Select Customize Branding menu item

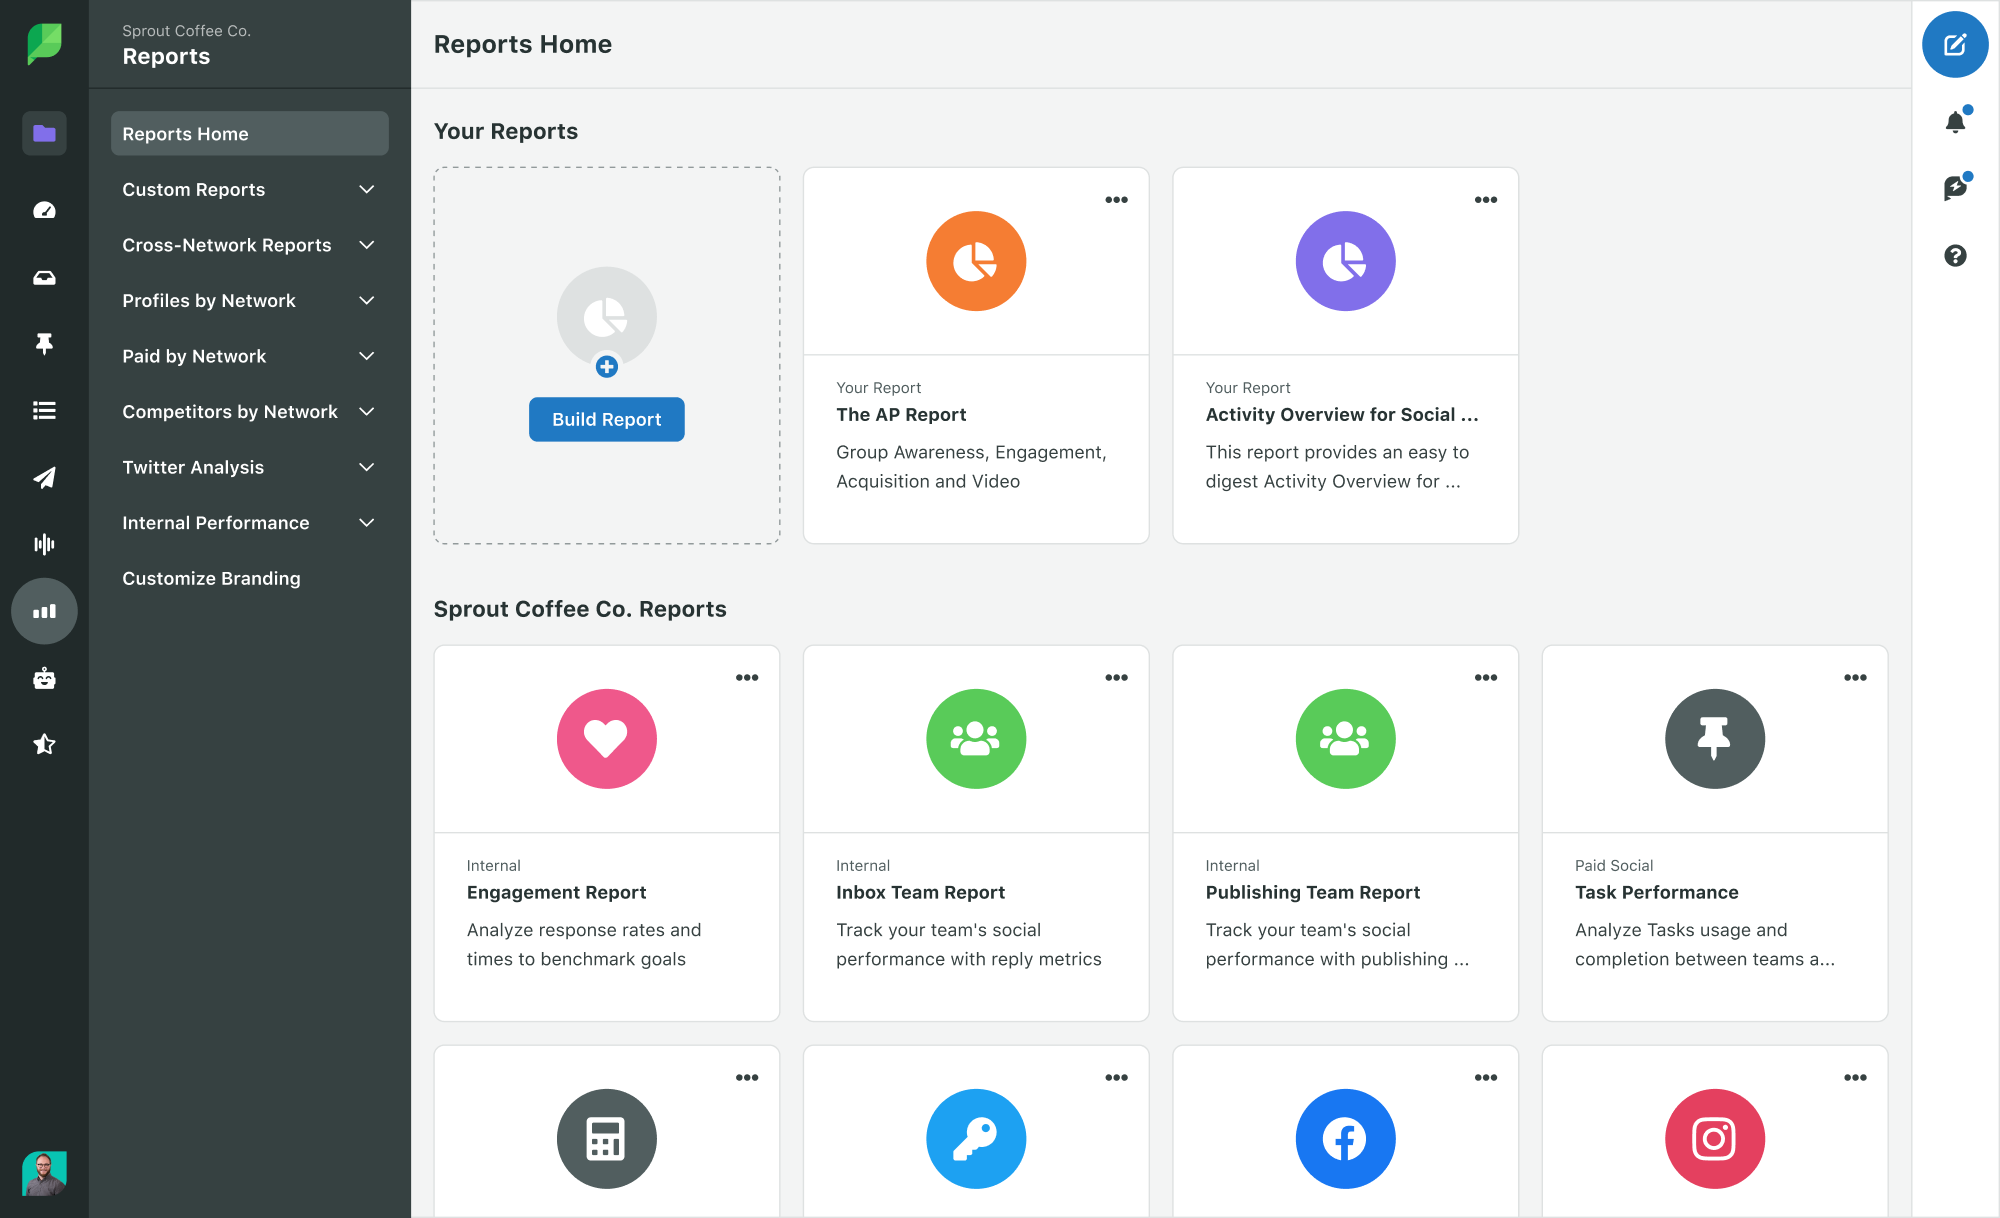pyautogui.click(x=211, y=578)
